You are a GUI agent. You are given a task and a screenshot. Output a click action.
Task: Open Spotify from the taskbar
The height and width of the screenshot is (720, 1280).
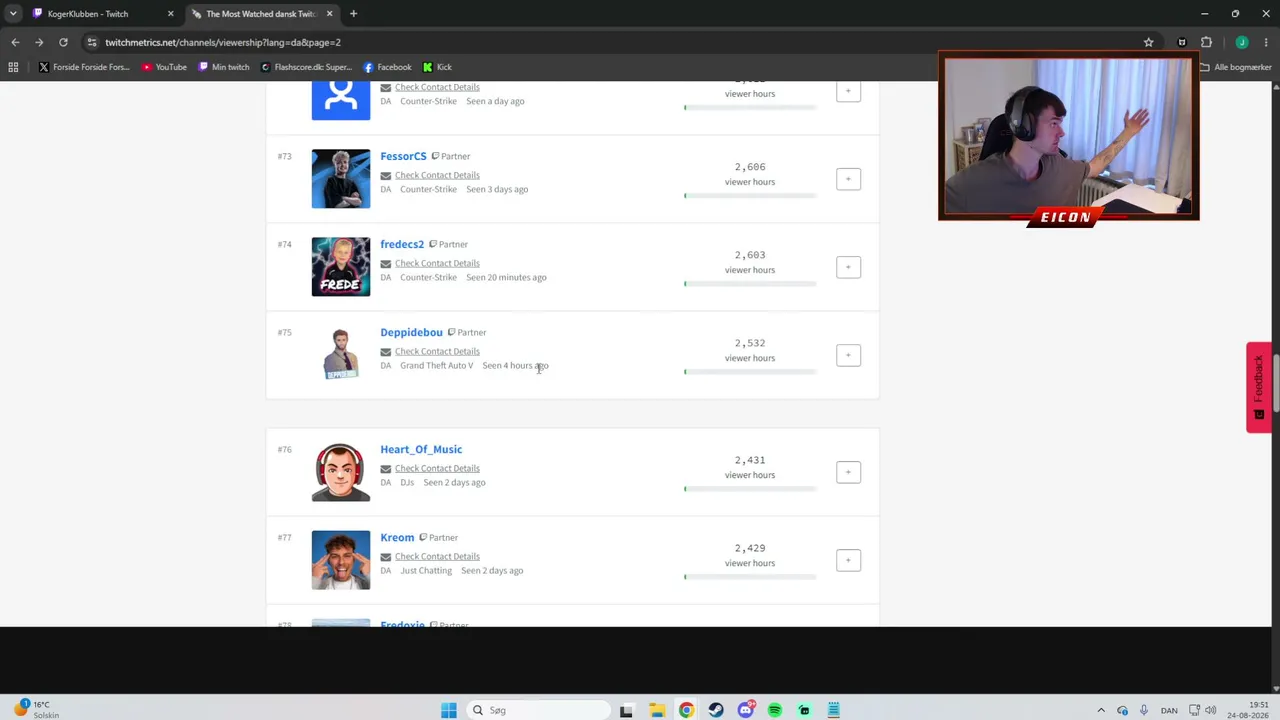tap(775, 710)
